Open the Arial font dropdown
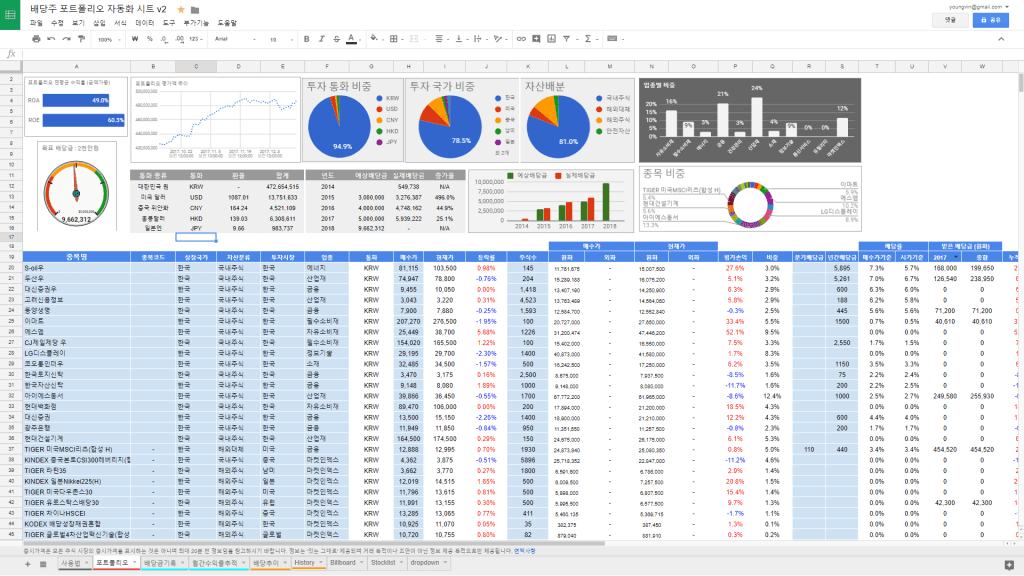Image resolution: width=1024 pixels, height=576 pixels. (236, 39)
